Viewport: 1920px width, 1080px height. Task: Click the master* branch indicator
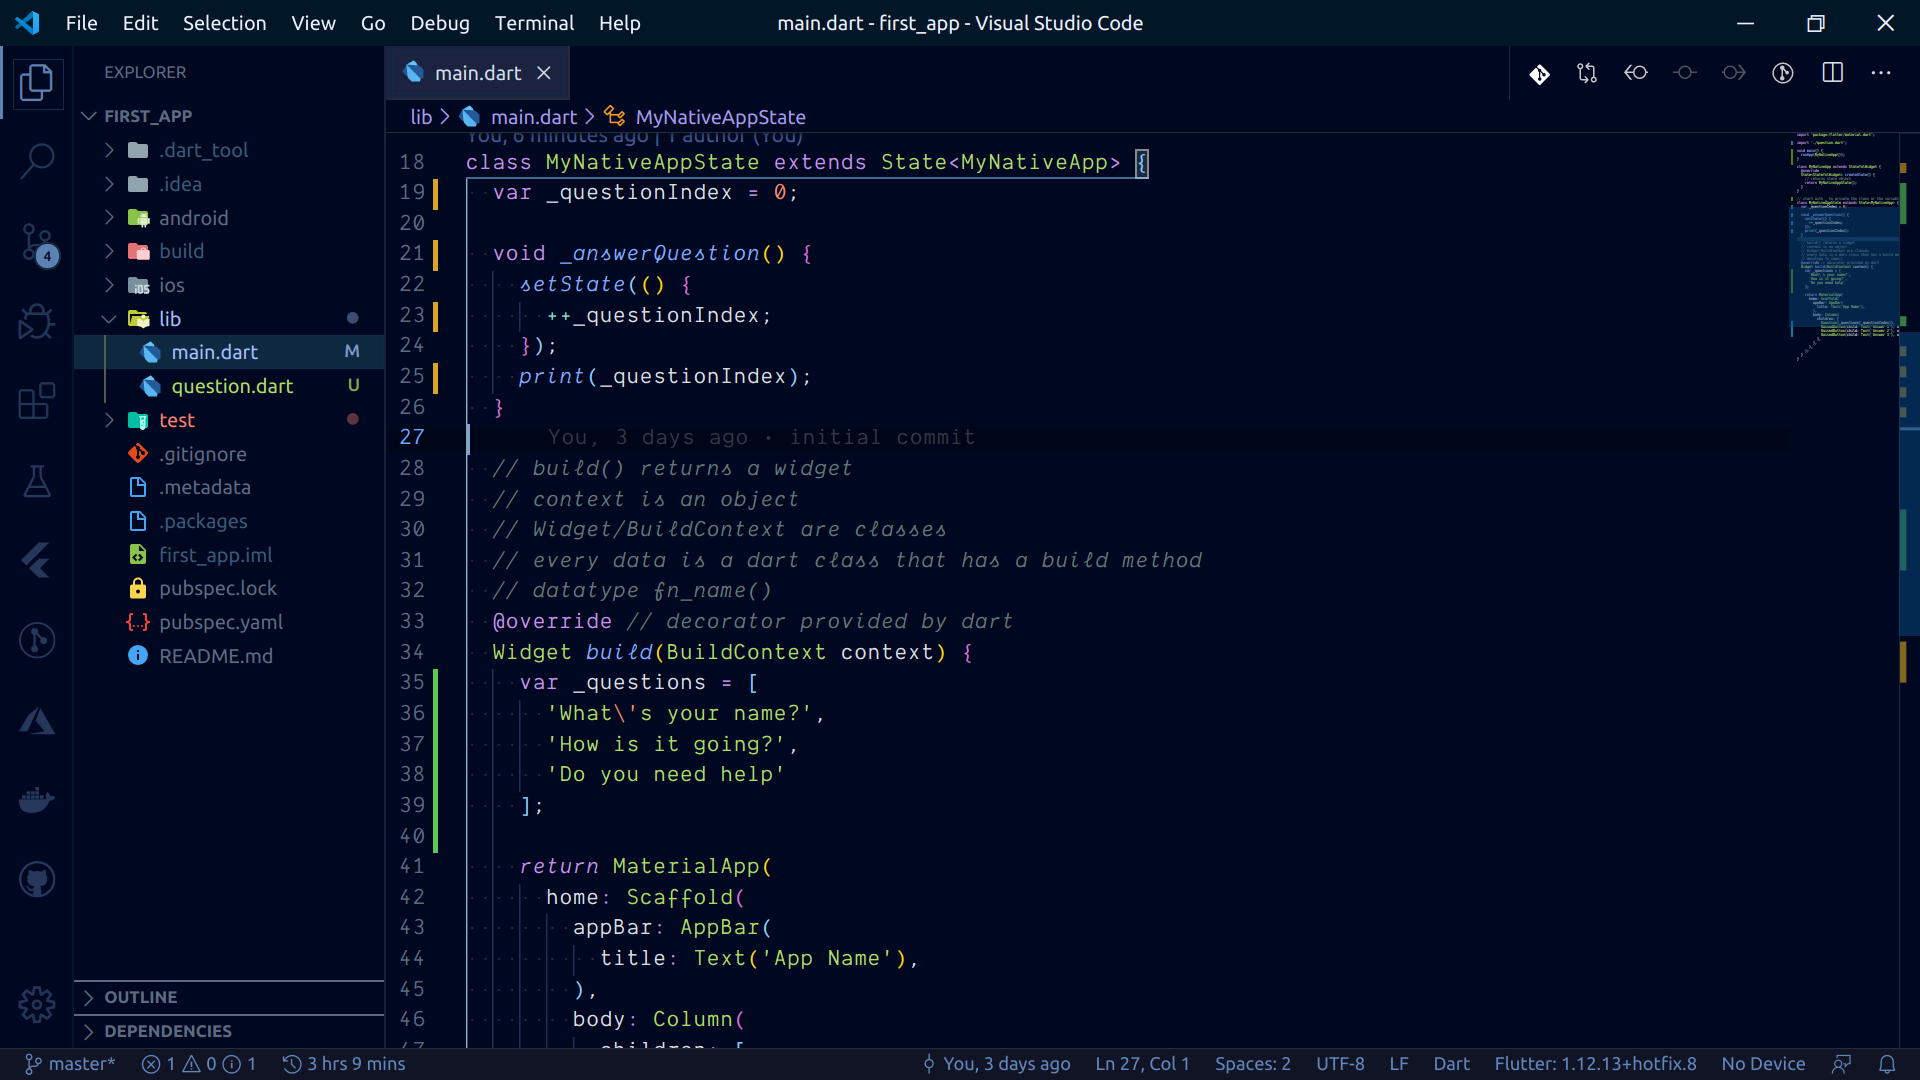(x=70, y=1064)
